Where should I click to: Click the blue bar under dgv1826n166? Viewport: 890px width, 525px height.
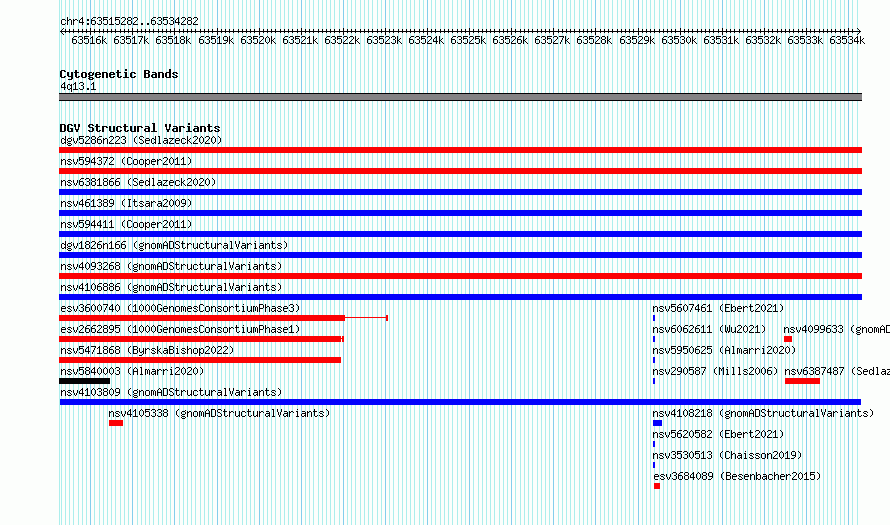tap(460, 255)
